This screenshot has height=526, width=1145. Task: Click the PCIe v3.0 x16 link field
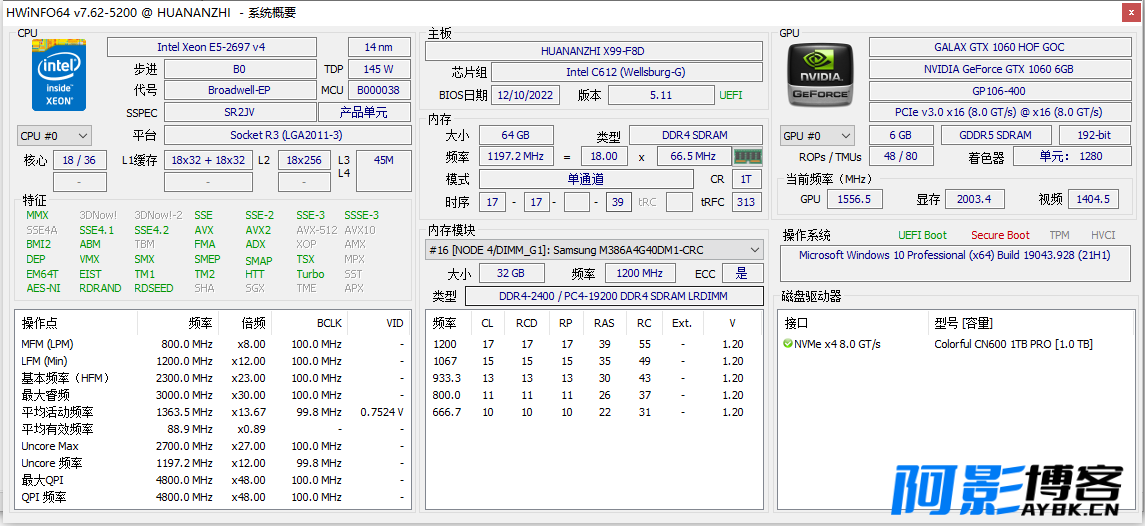click(999, 113)
